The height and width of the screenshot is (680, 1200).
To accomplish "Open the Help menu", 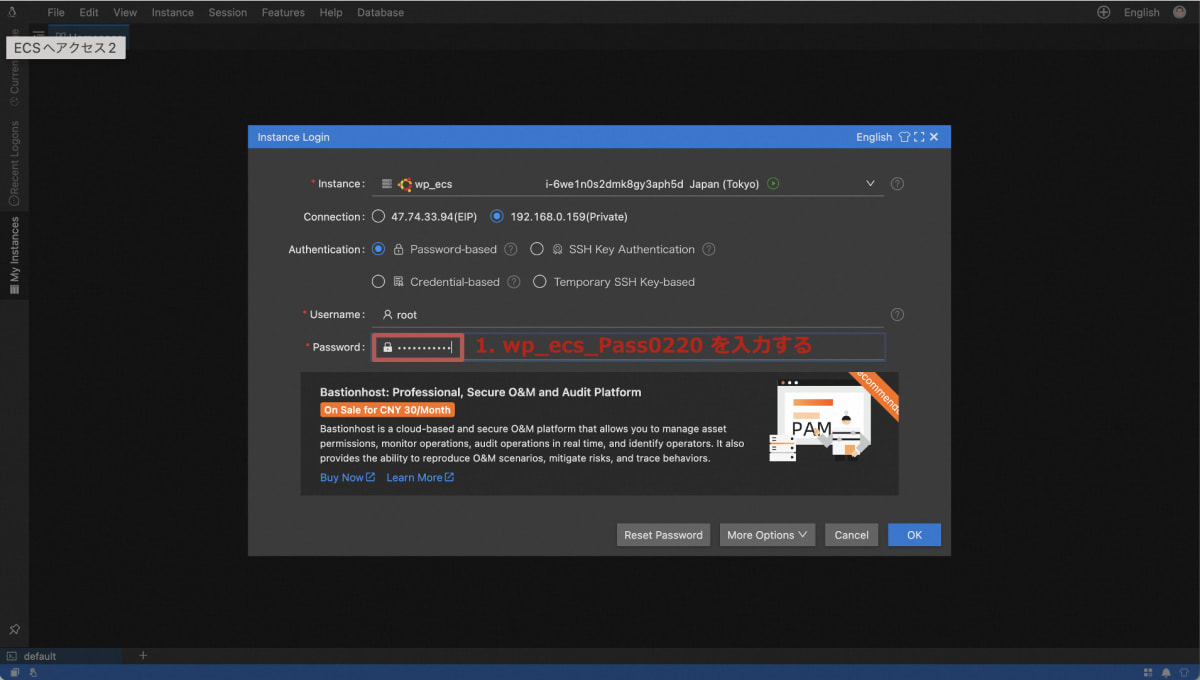I will (x=331, y=13).
